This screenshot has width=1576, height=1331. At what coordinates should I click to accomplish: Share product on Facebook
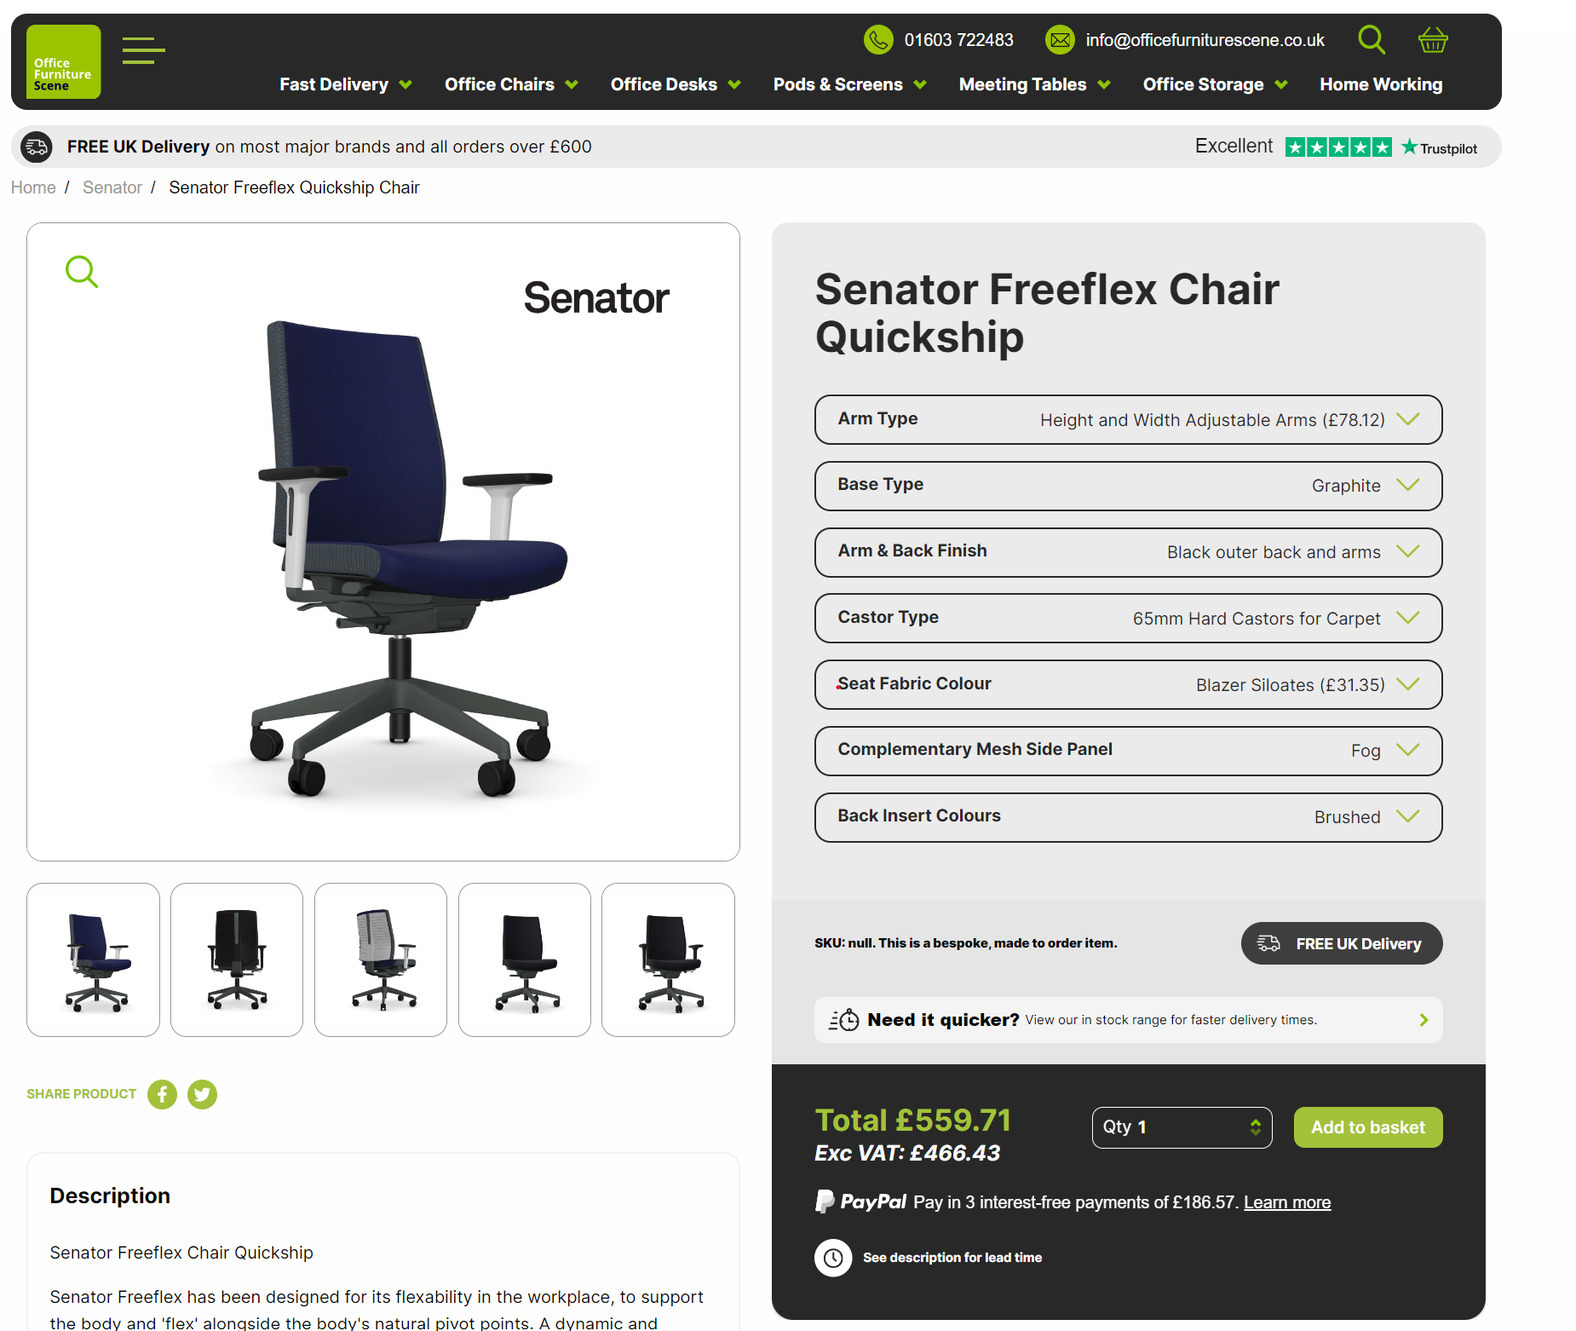click(x=162, y=1094)
